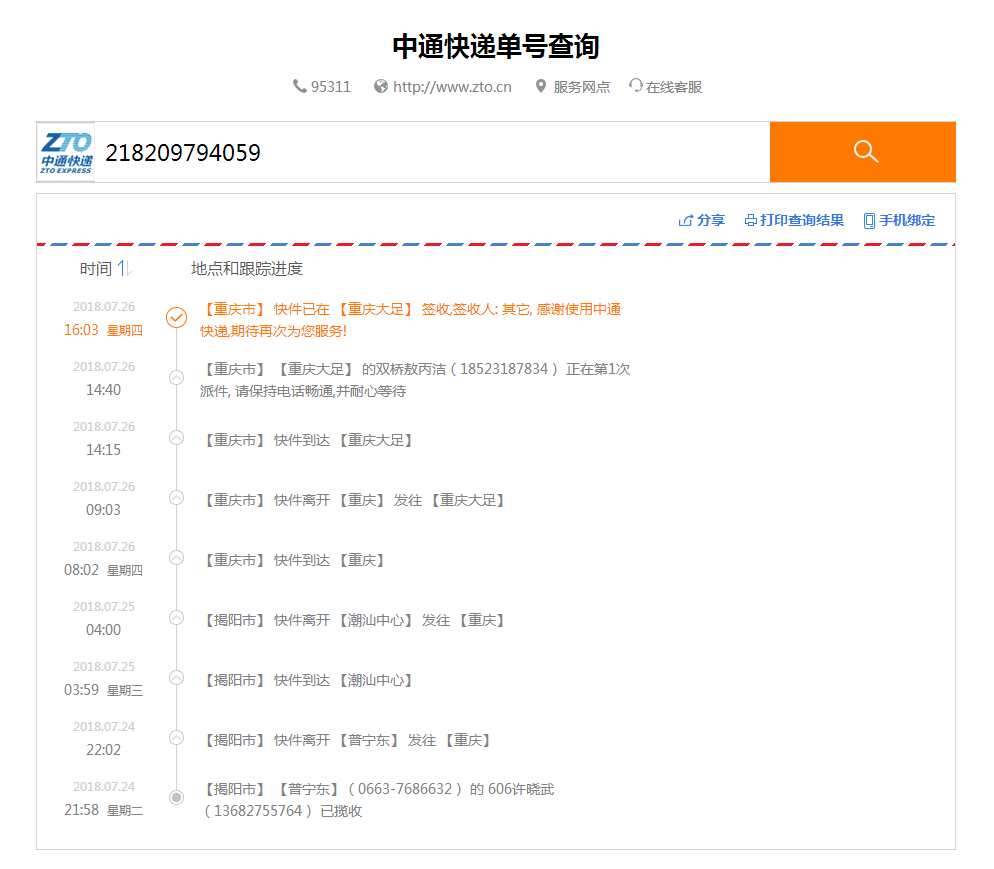Click the timeline marker for 14:15 entry
The image size is (994, 869).
click(x=177, y=438)
